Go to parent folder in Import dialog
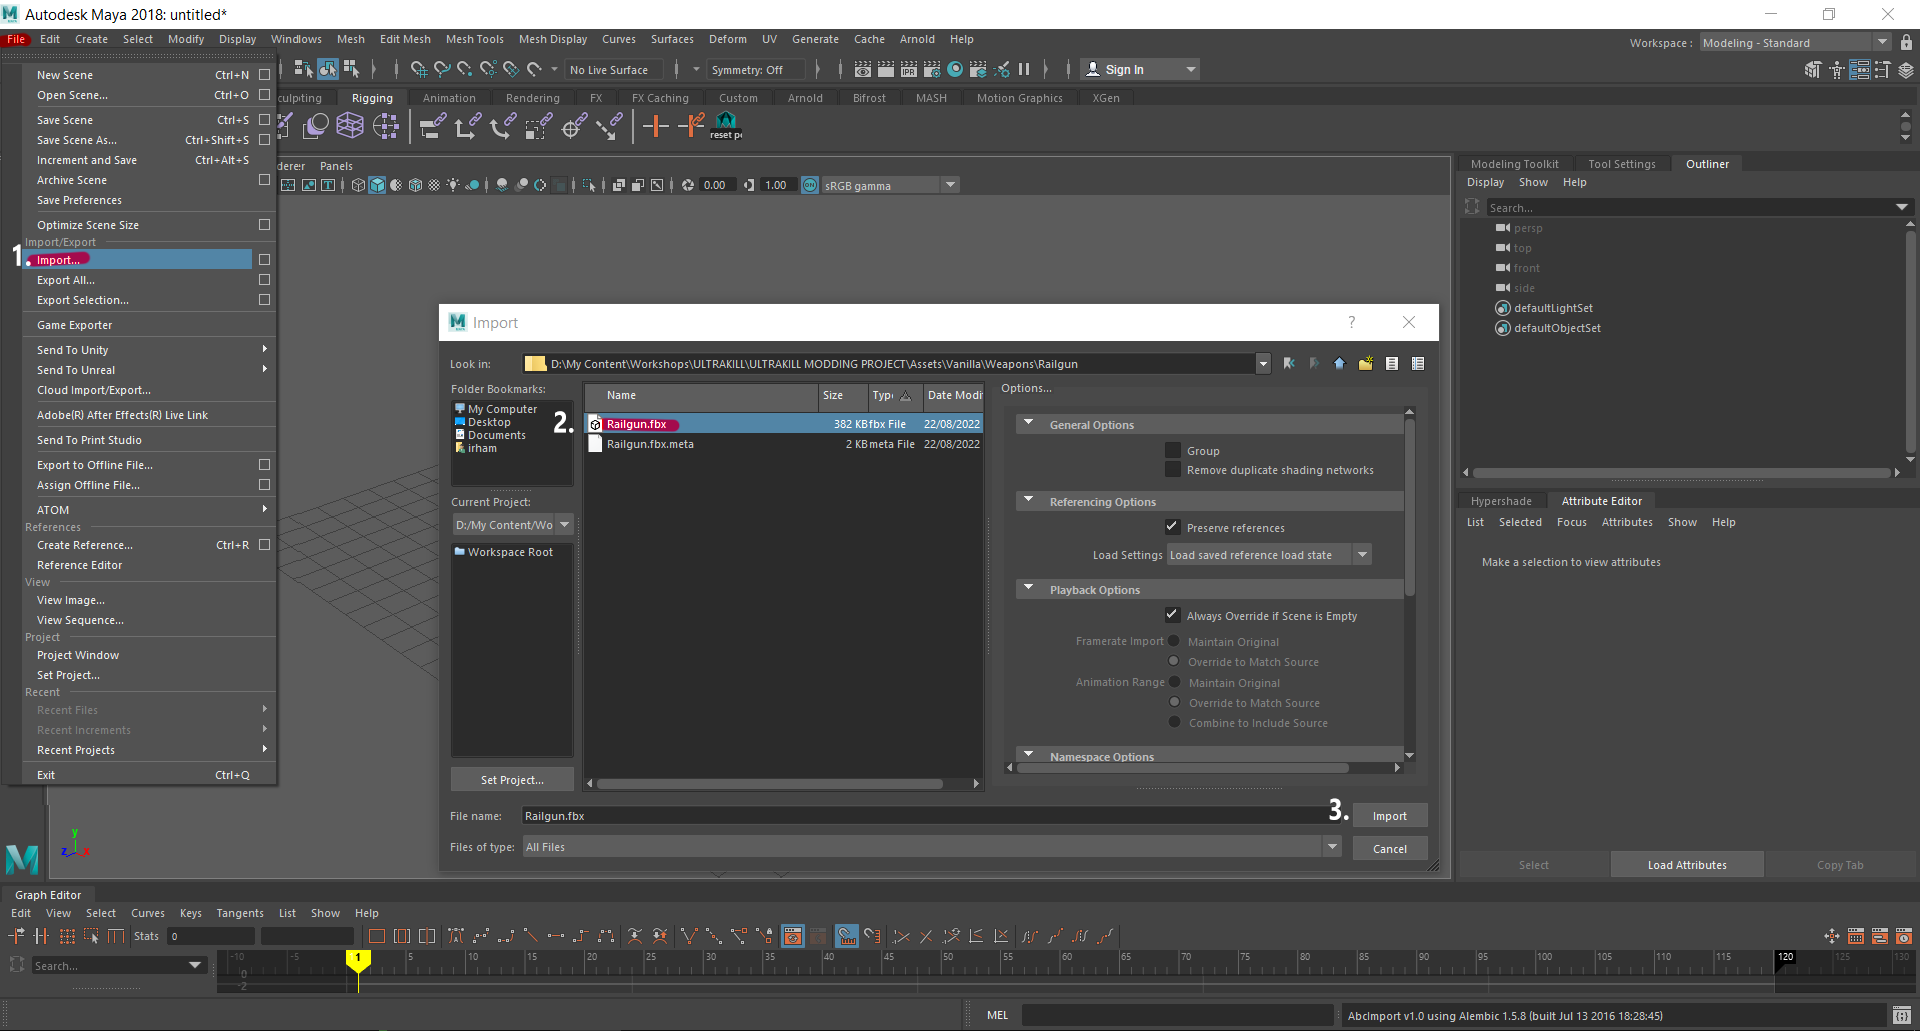Image resolution: width=1920 pixels, height=1031 pixels. pos(1340,364)
